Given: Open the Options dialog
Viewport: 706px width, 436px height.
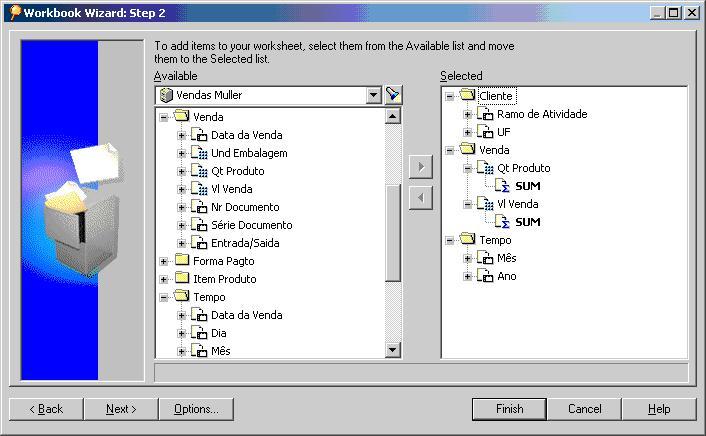Looking at the screenshot, I should pos(196,409).
